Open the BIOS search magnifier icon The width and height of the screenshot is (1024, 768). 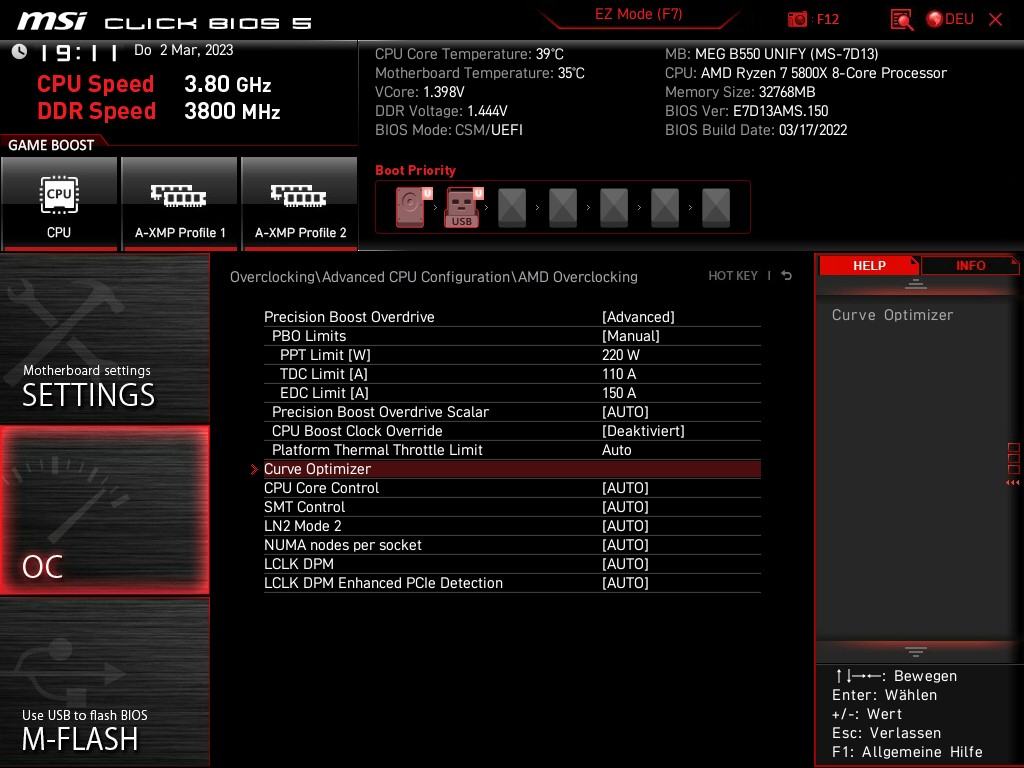tap(901, 20)
